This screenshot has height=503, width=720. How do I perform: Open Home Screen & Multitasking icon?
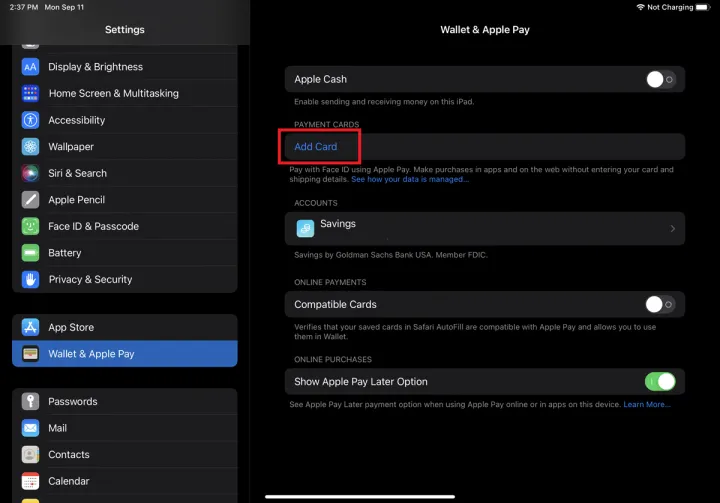30,93
